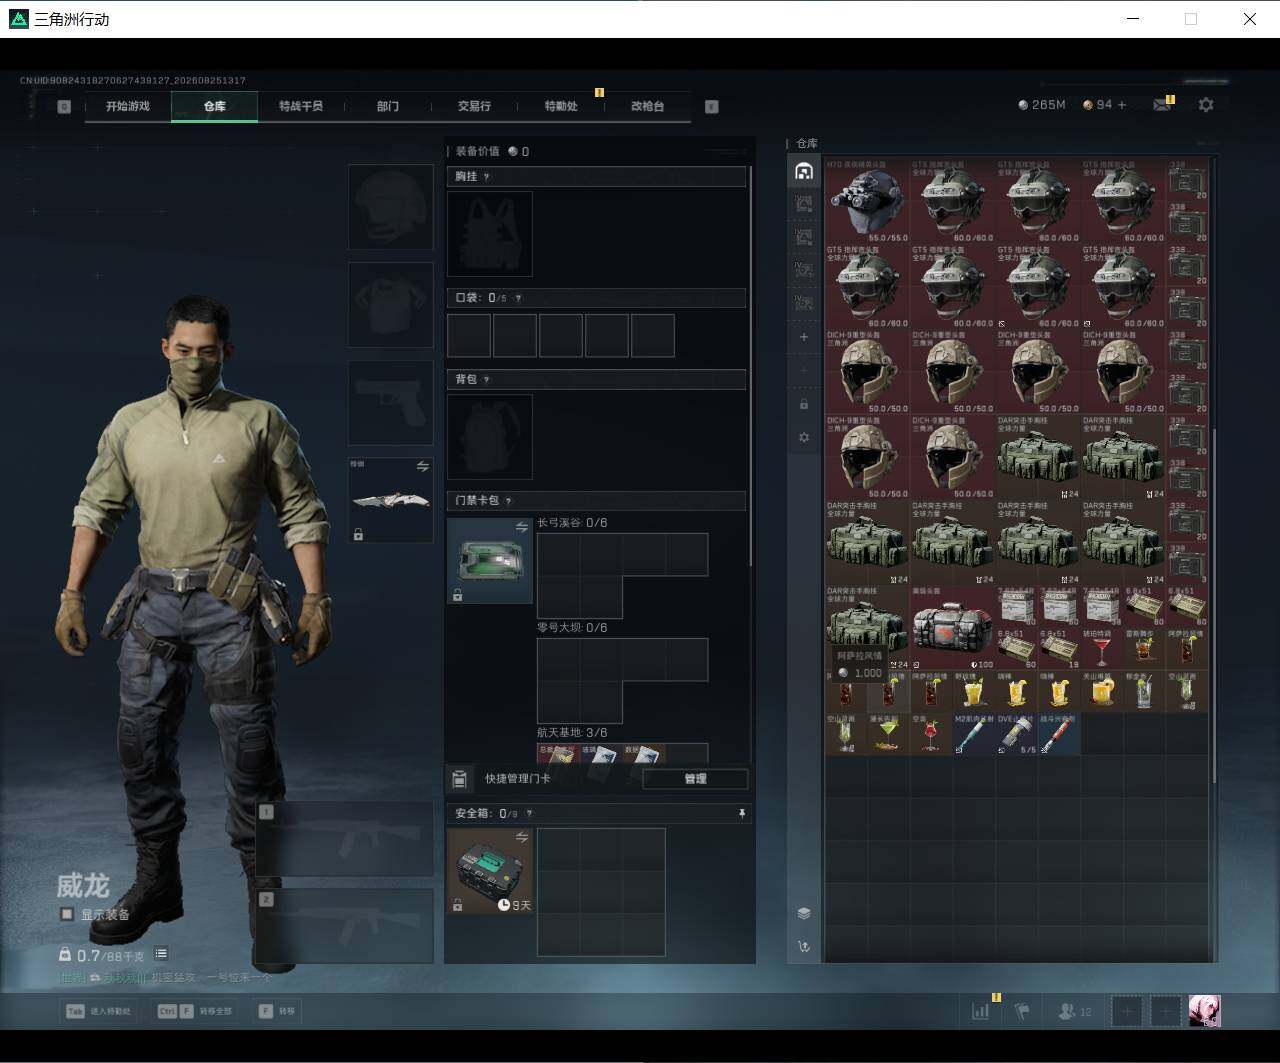The image size is (1280, 1063).
Task: Show help for 门禁卡包 section
Action: click(x=508, y=501)
